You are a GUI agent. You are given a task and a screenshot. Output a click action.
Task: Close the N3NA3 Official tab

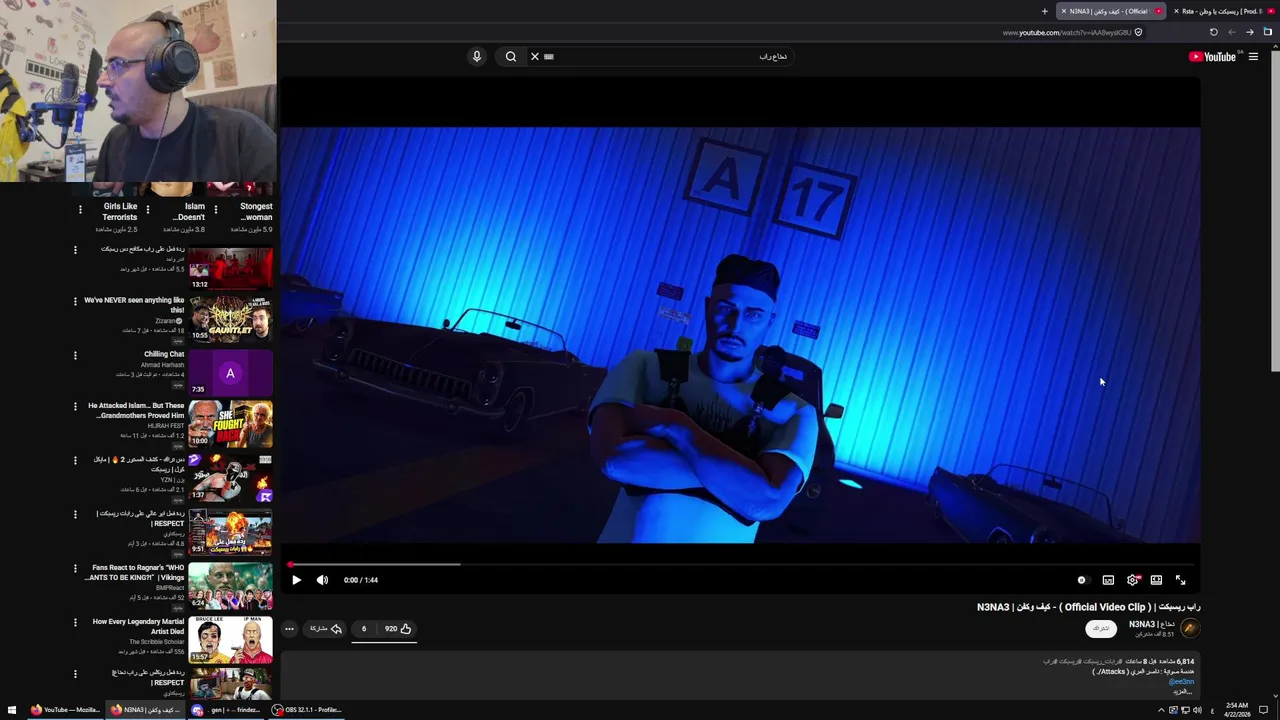coord(1064,11)
